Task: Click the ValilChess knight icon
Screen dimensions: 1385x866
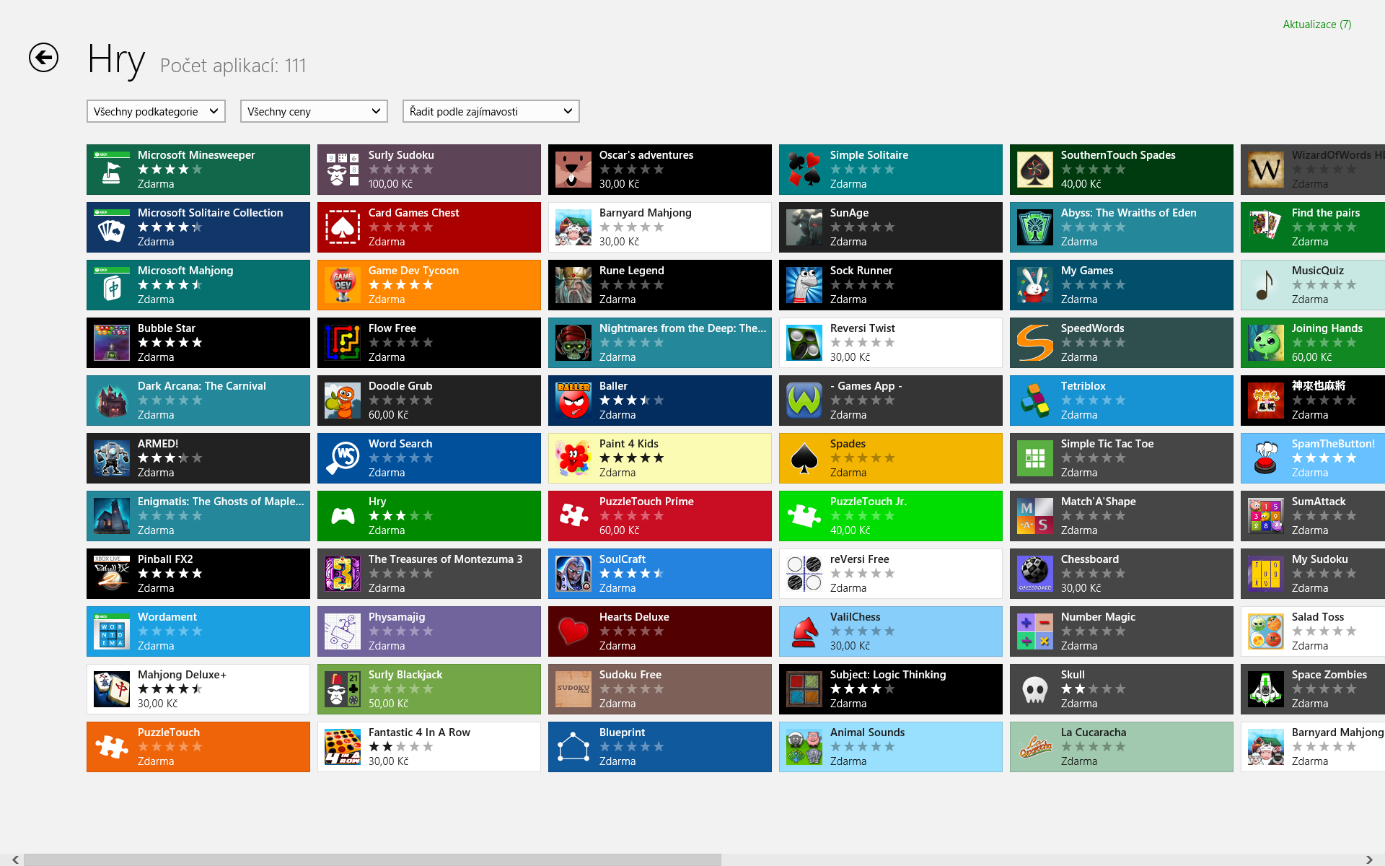Action: coord(805,632)
